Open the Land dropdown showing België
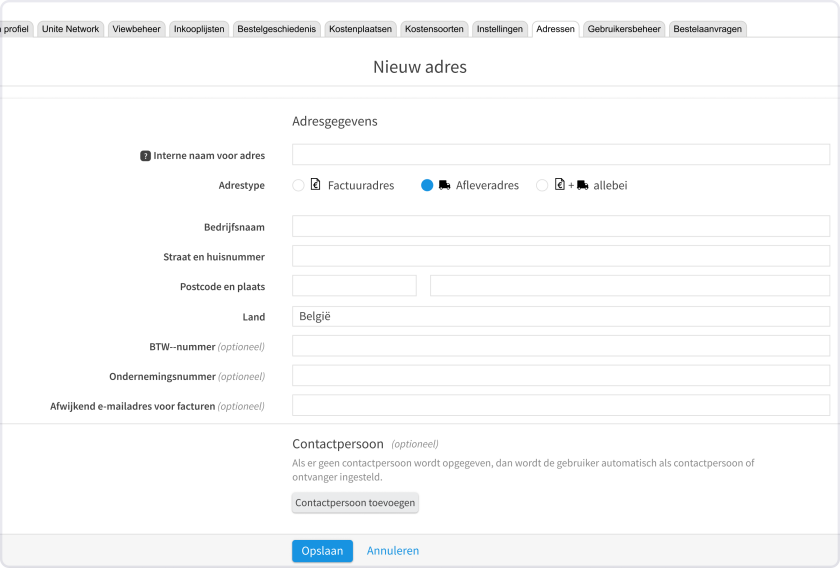The image size is (840, 568). [561, 316]
